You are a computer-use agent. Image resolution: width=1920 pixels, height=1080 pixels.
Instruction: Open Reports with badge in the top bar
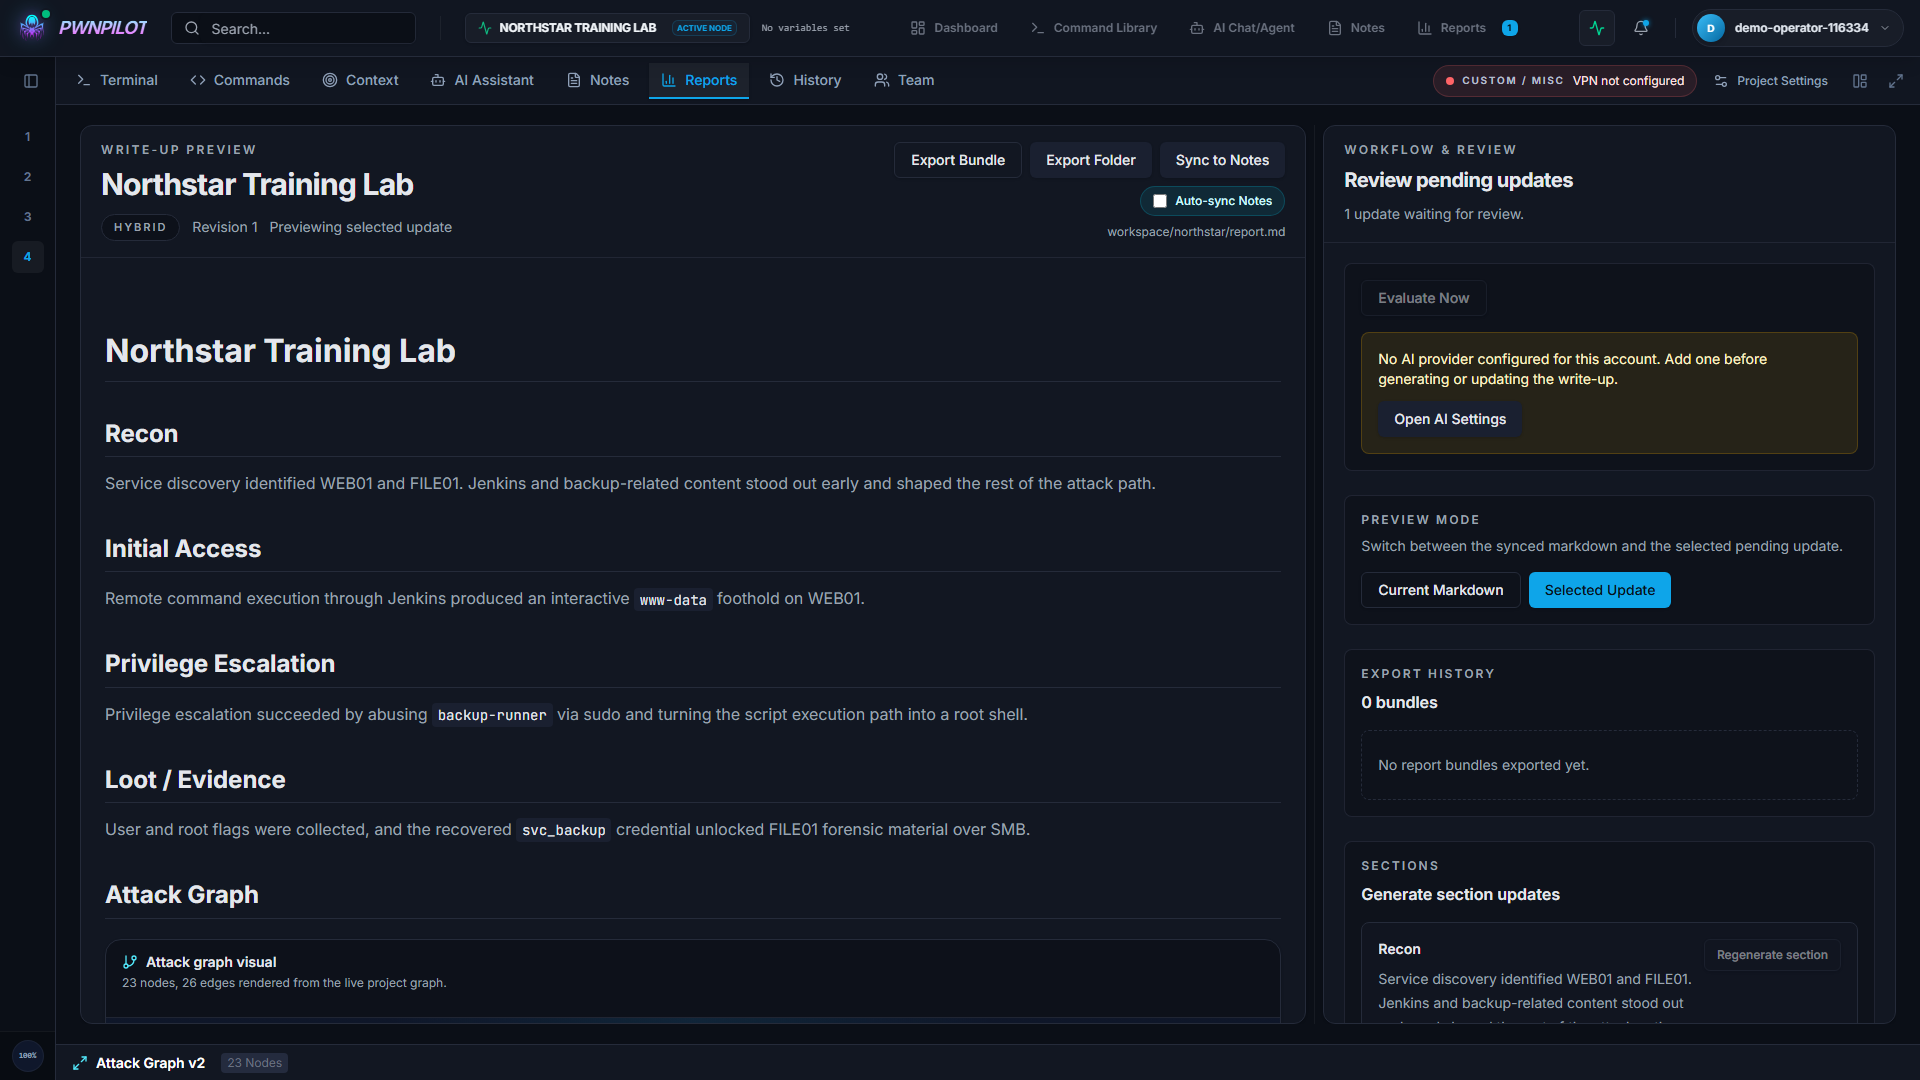[1467, 28]
